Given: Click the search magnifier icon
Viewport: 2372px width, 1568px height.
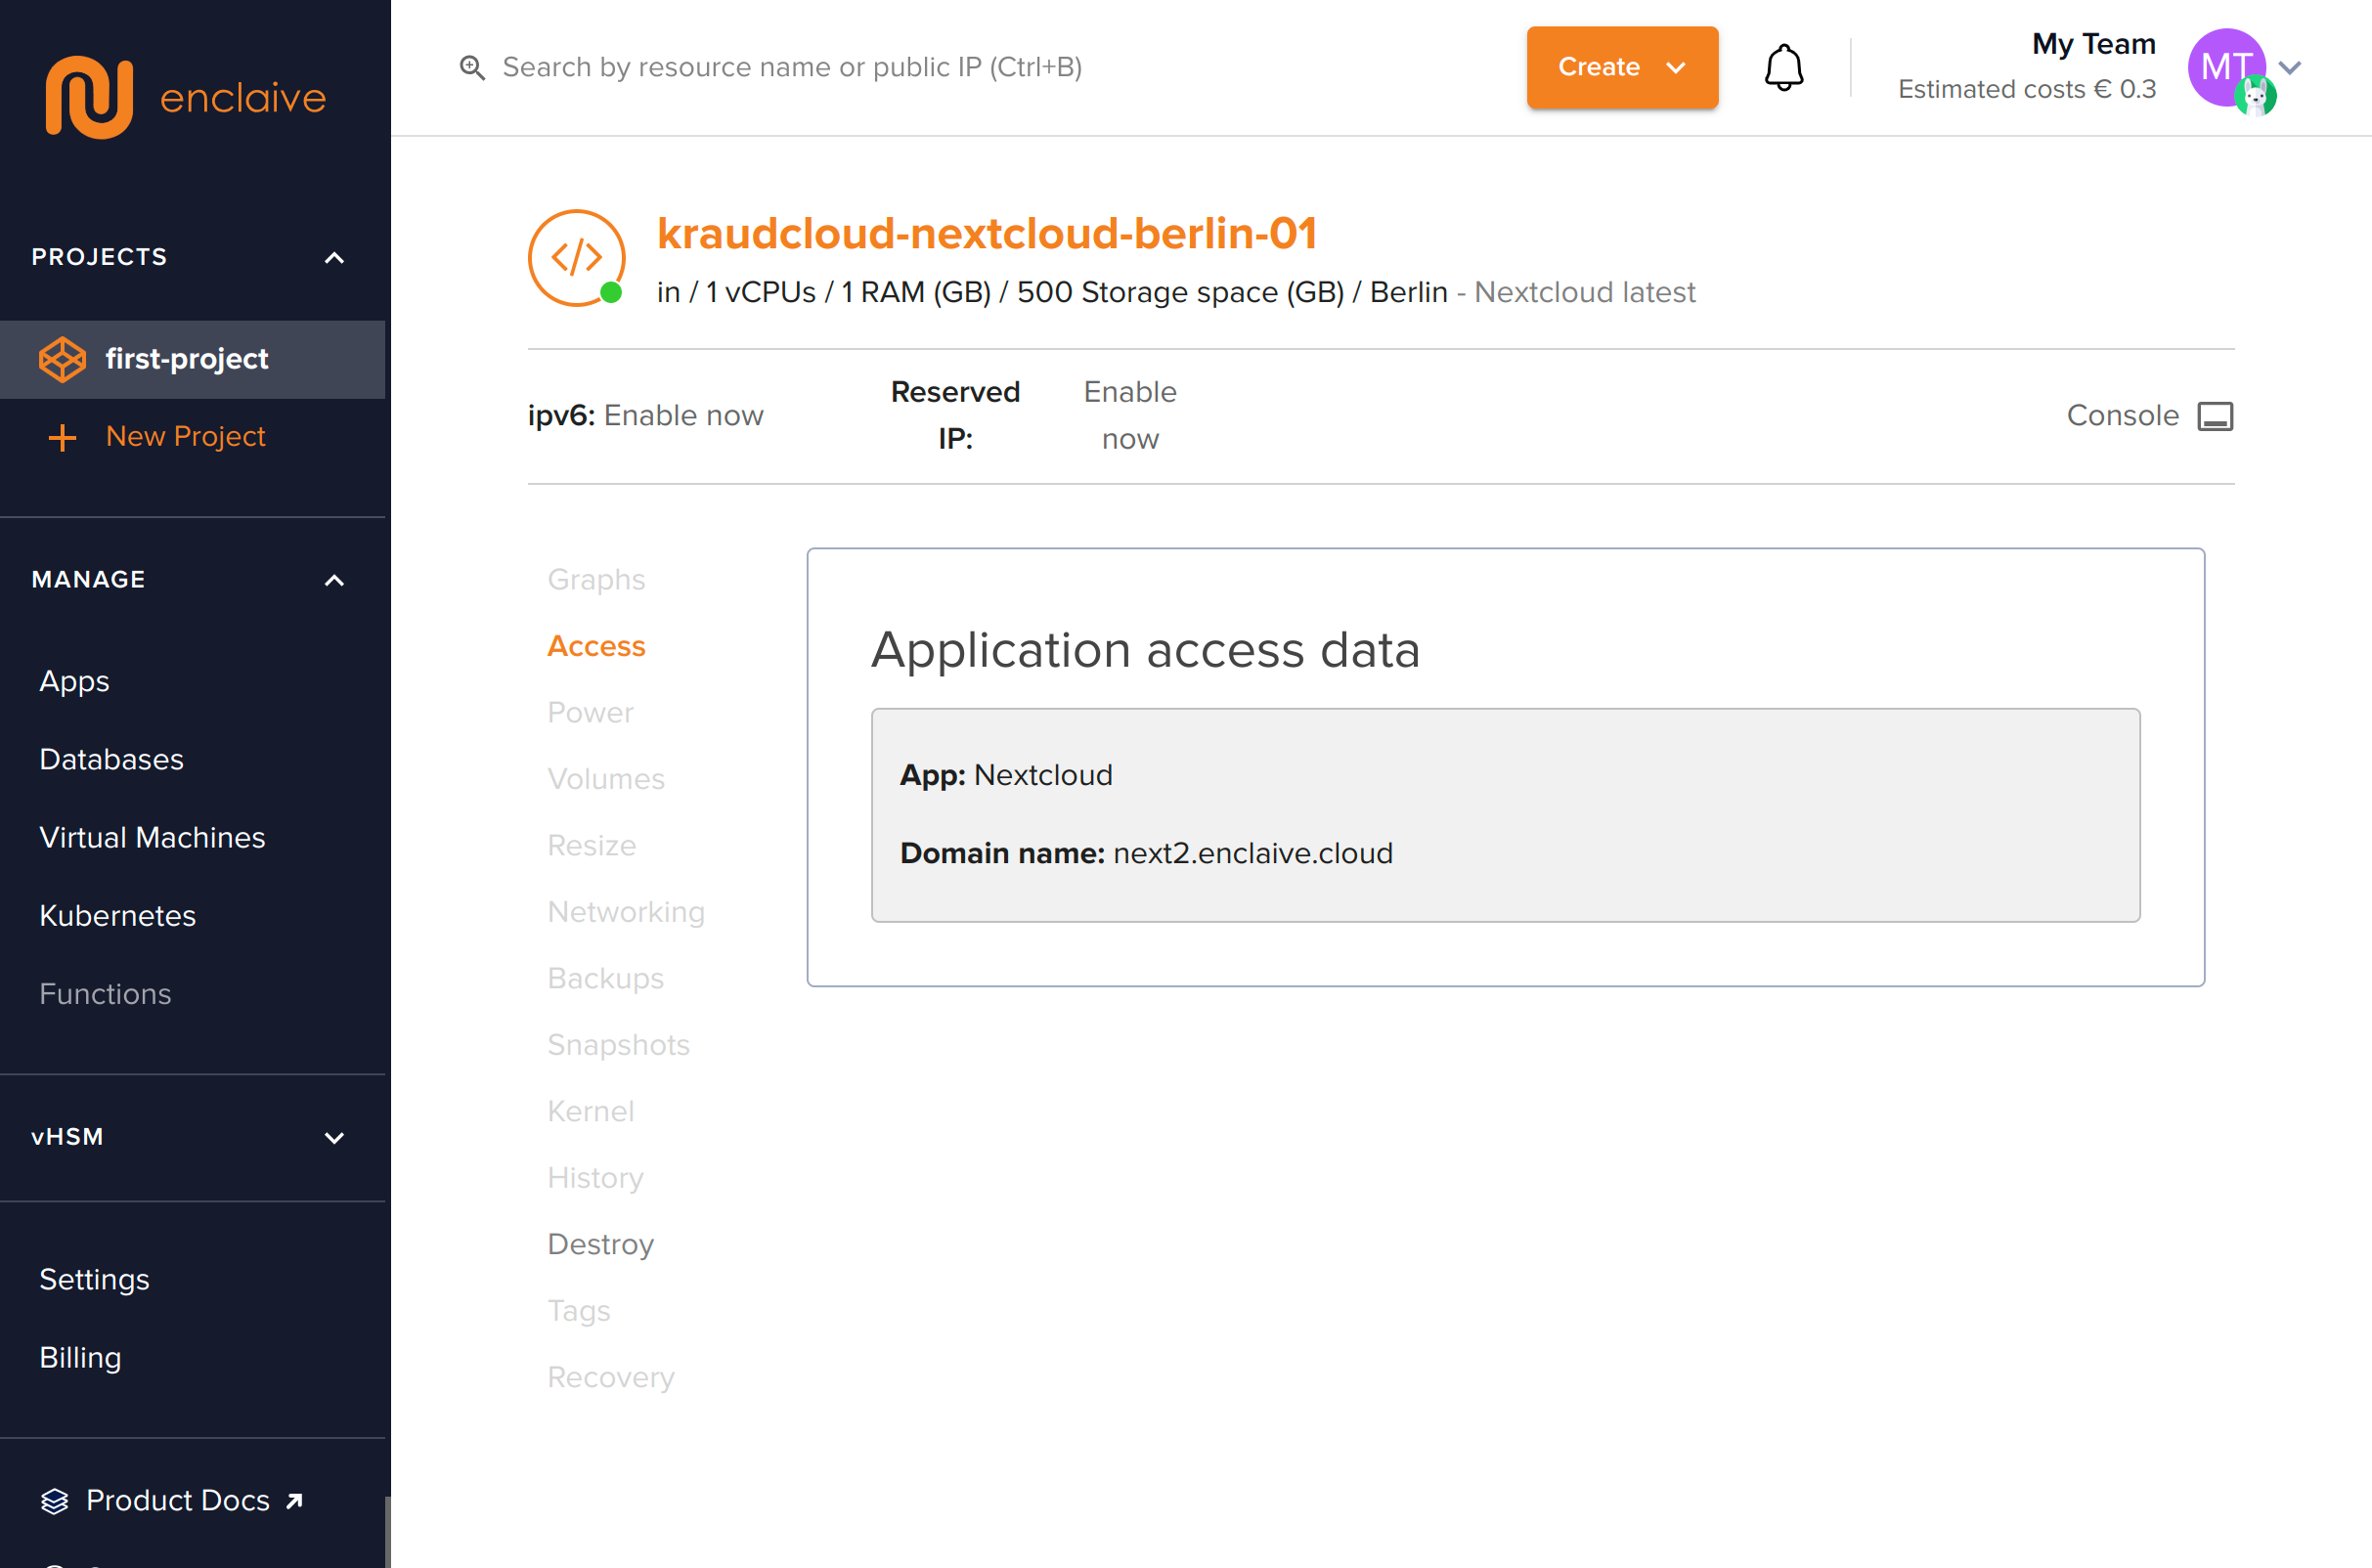Looking at the screenshot, I should click(472, 68).
